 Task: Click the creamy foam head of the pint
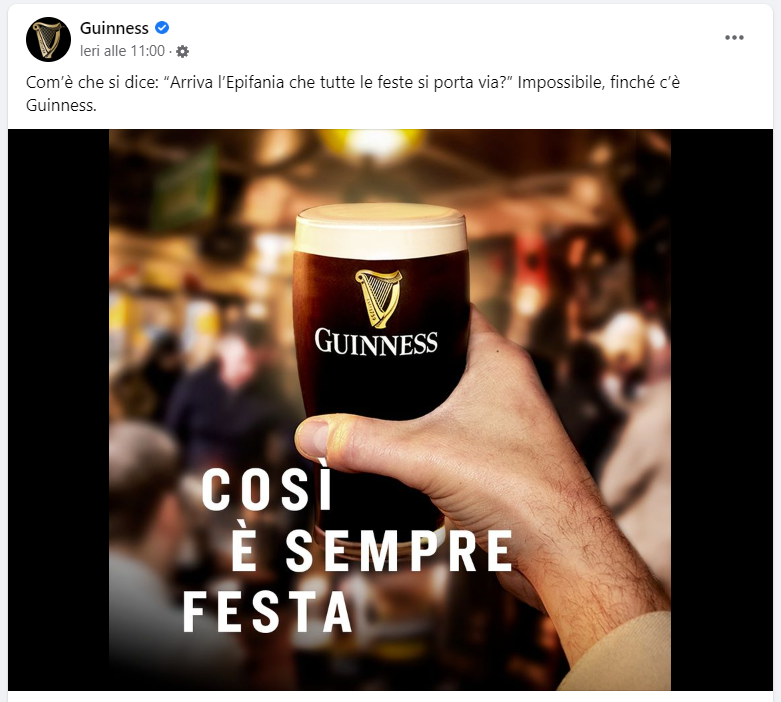(x=381, y=230)
